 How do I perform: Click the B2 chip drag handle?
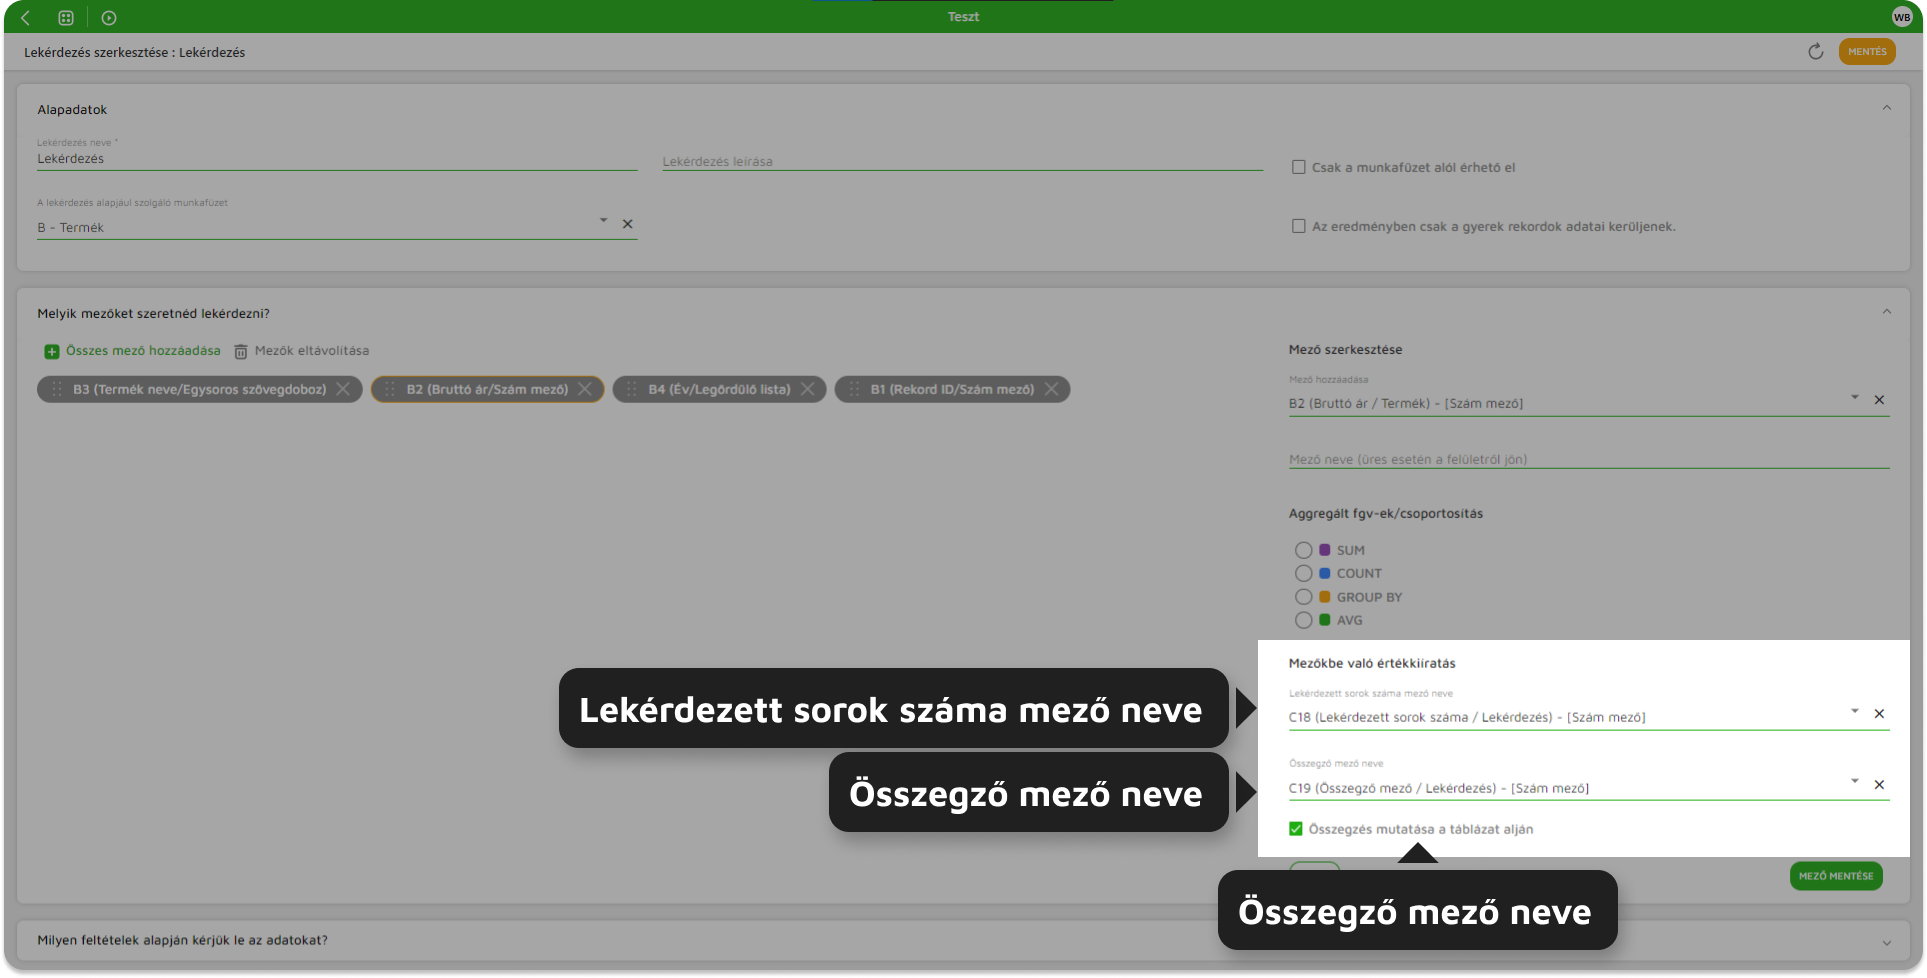390,390
